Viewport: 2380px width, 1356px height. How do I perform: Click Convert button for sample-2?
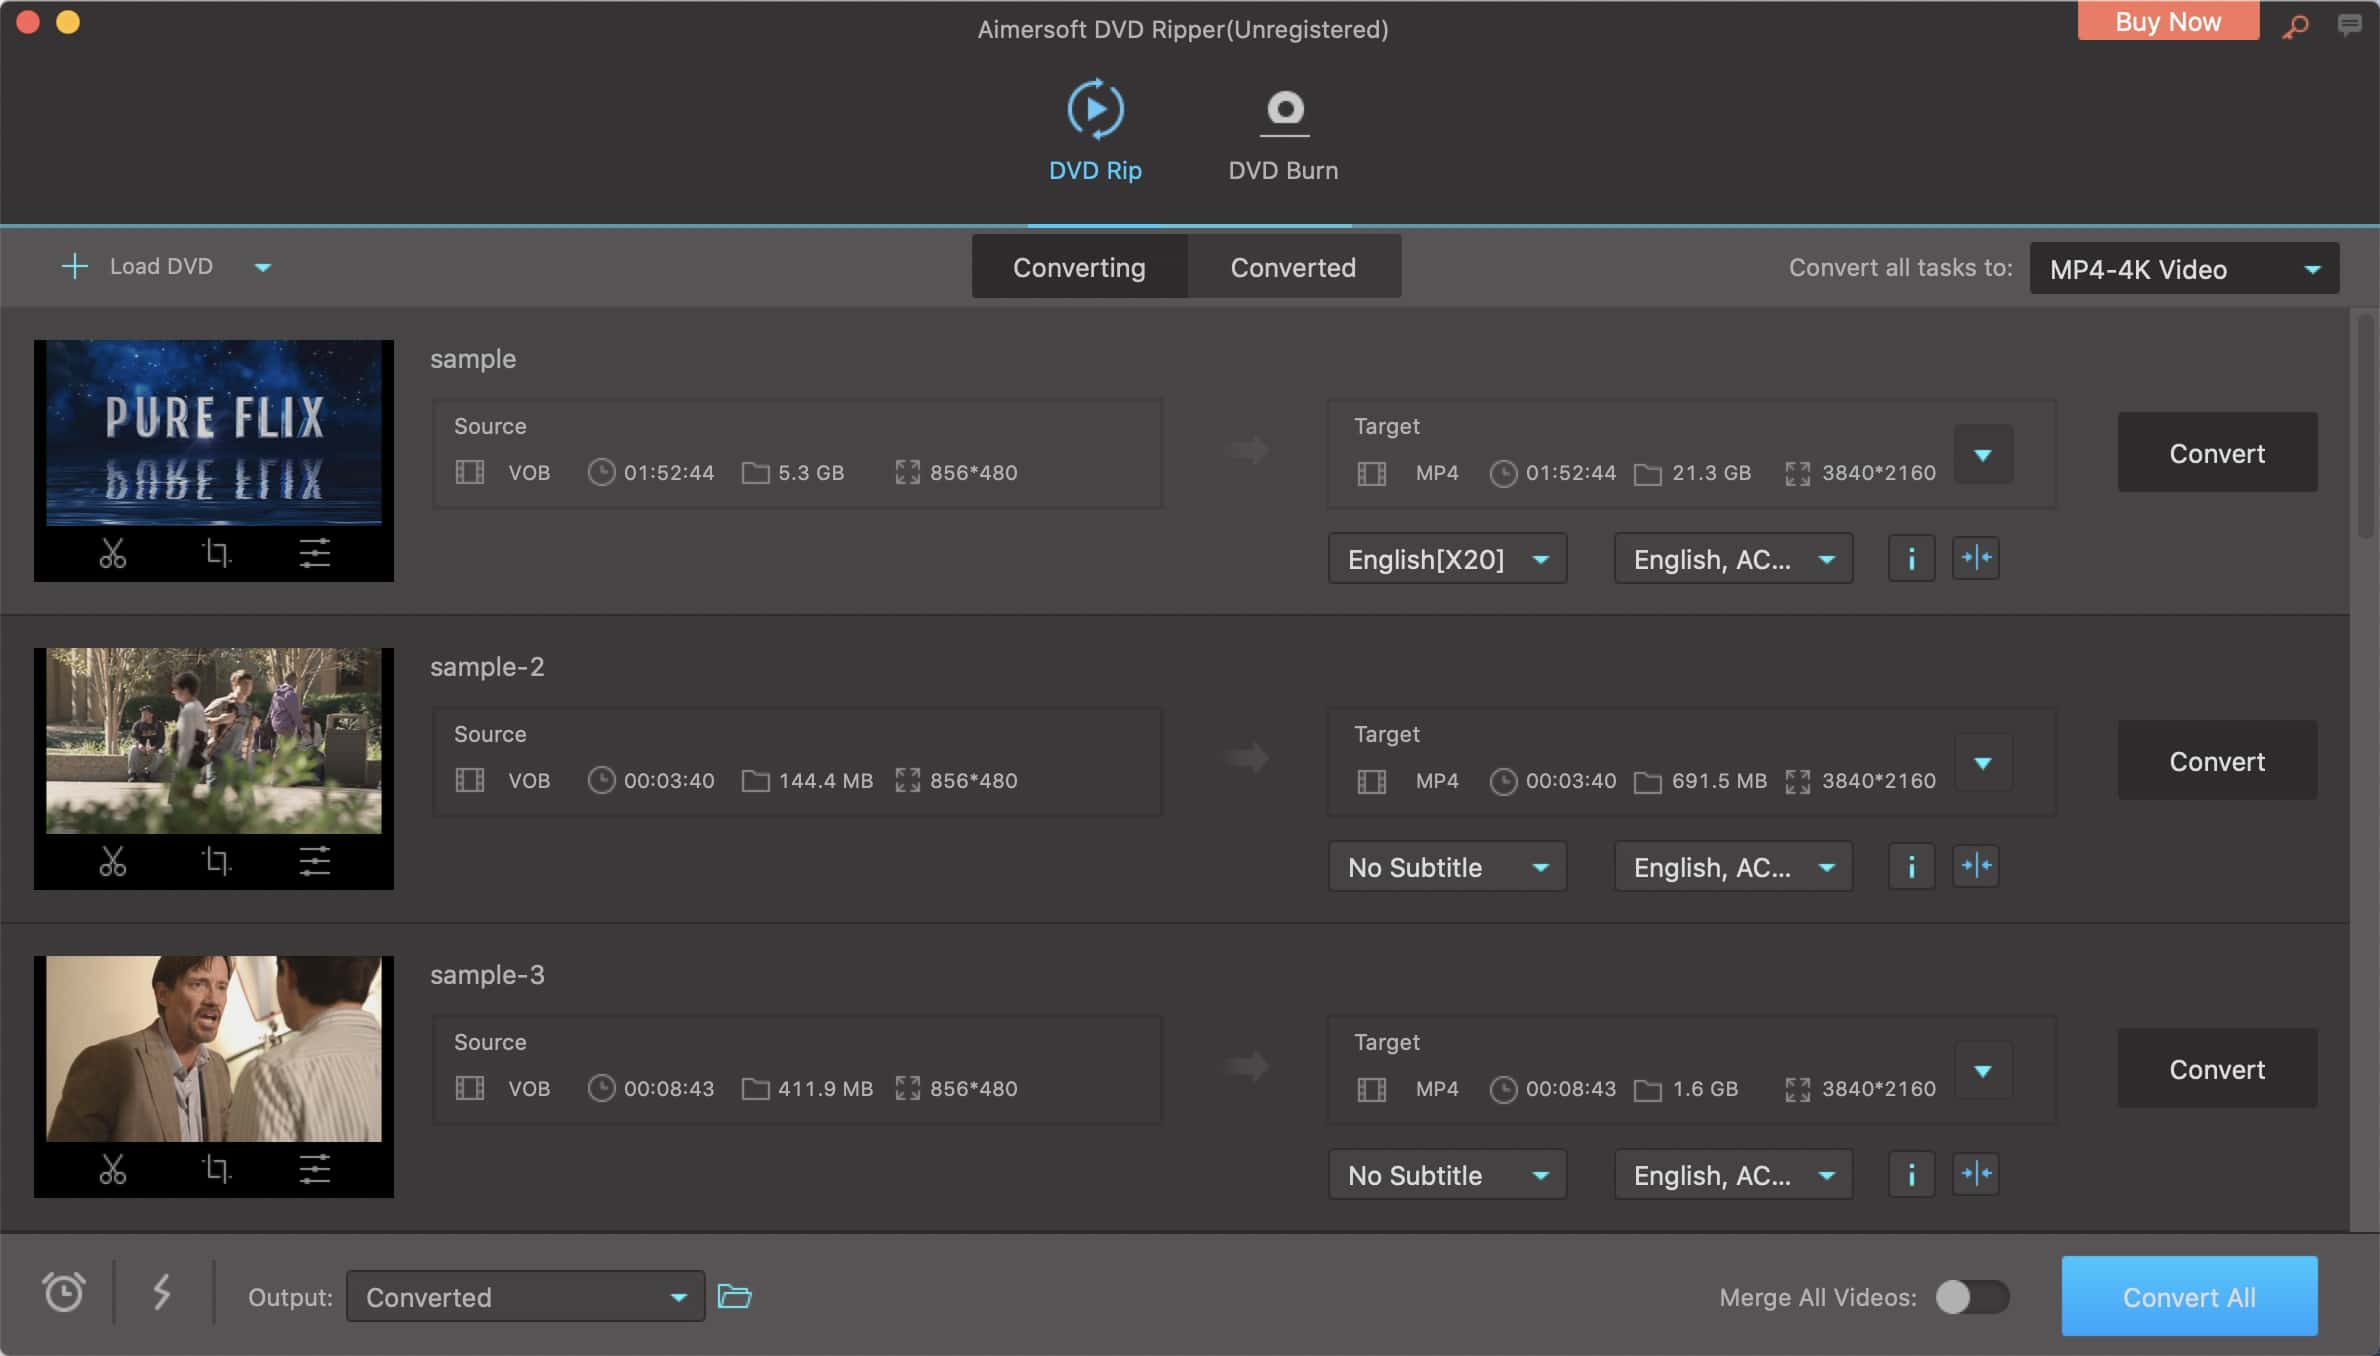[2216, 761]
